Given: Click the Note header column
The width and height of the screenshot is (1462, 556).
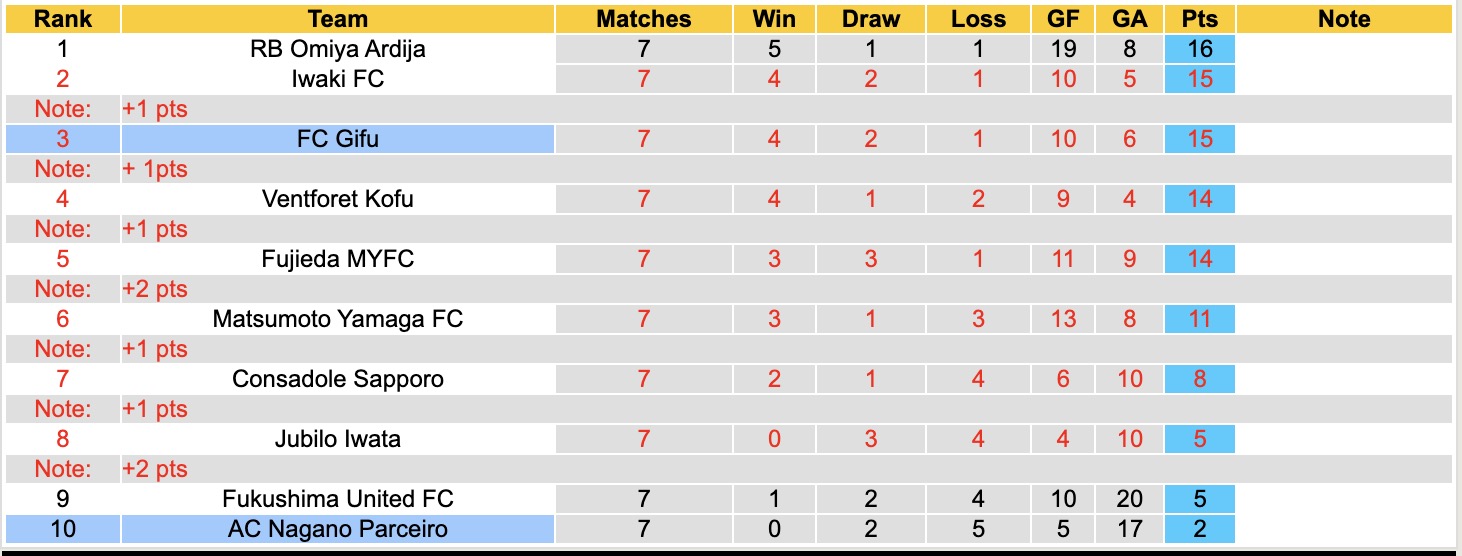Looking at the screenshot, I should tap(1344, 19).
